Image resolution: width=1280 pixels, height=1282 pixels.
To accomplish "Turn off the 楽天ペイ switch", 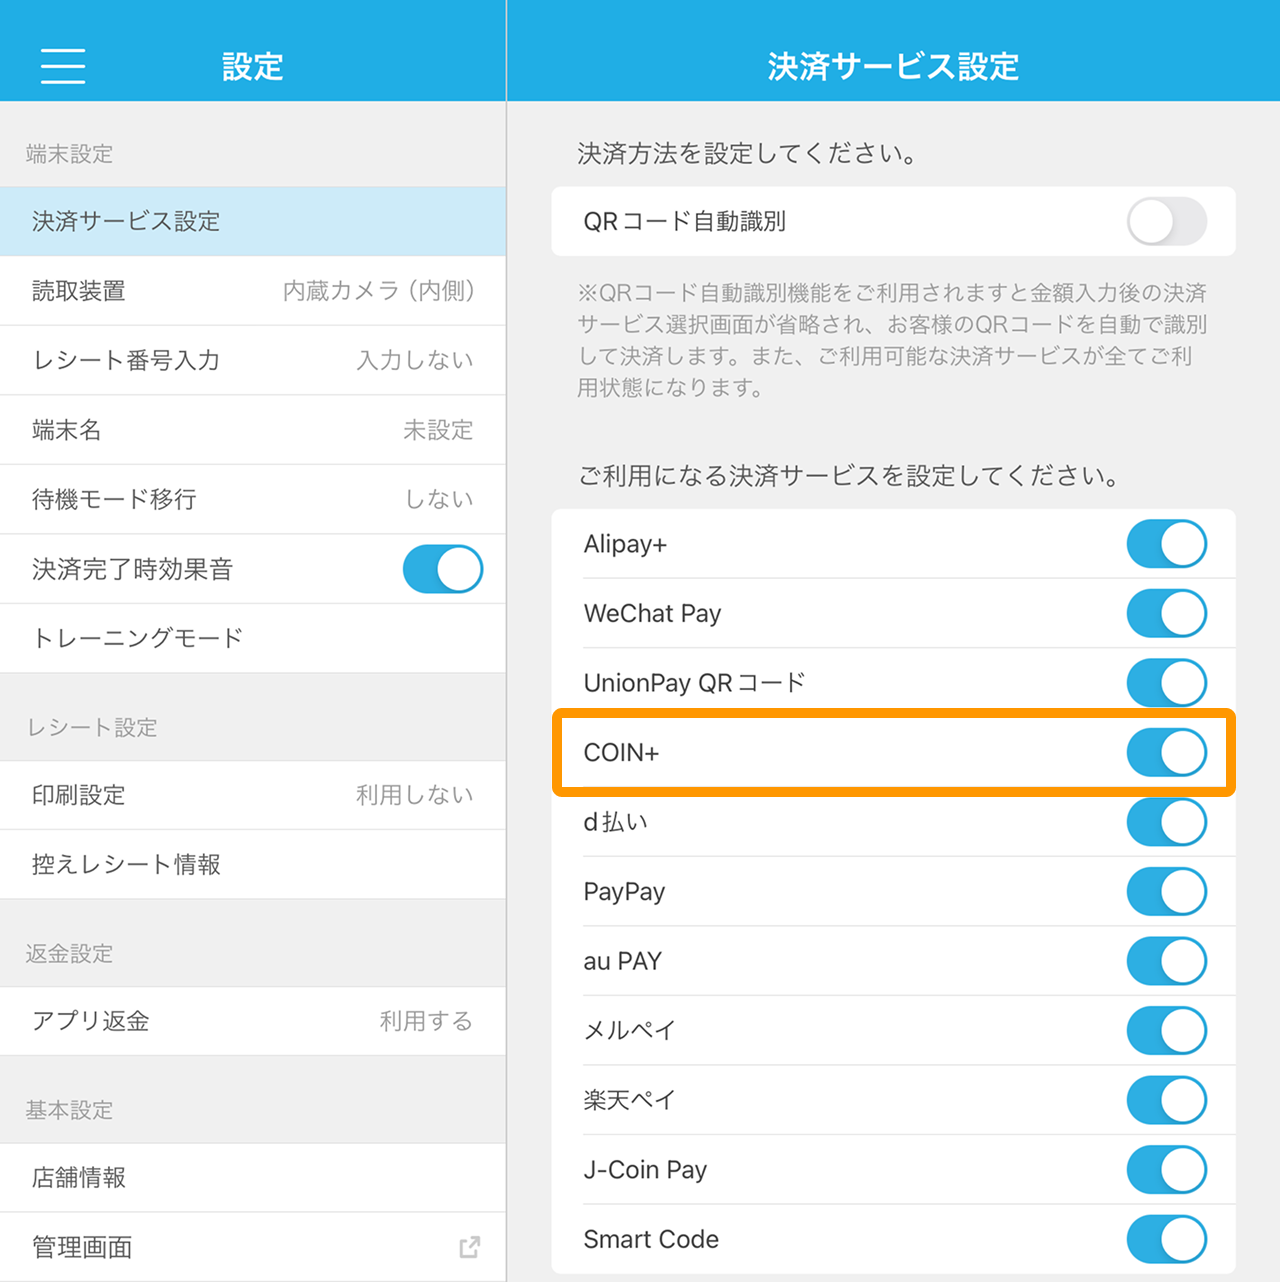I will pyautogui.click(x=1166, y=1100).
